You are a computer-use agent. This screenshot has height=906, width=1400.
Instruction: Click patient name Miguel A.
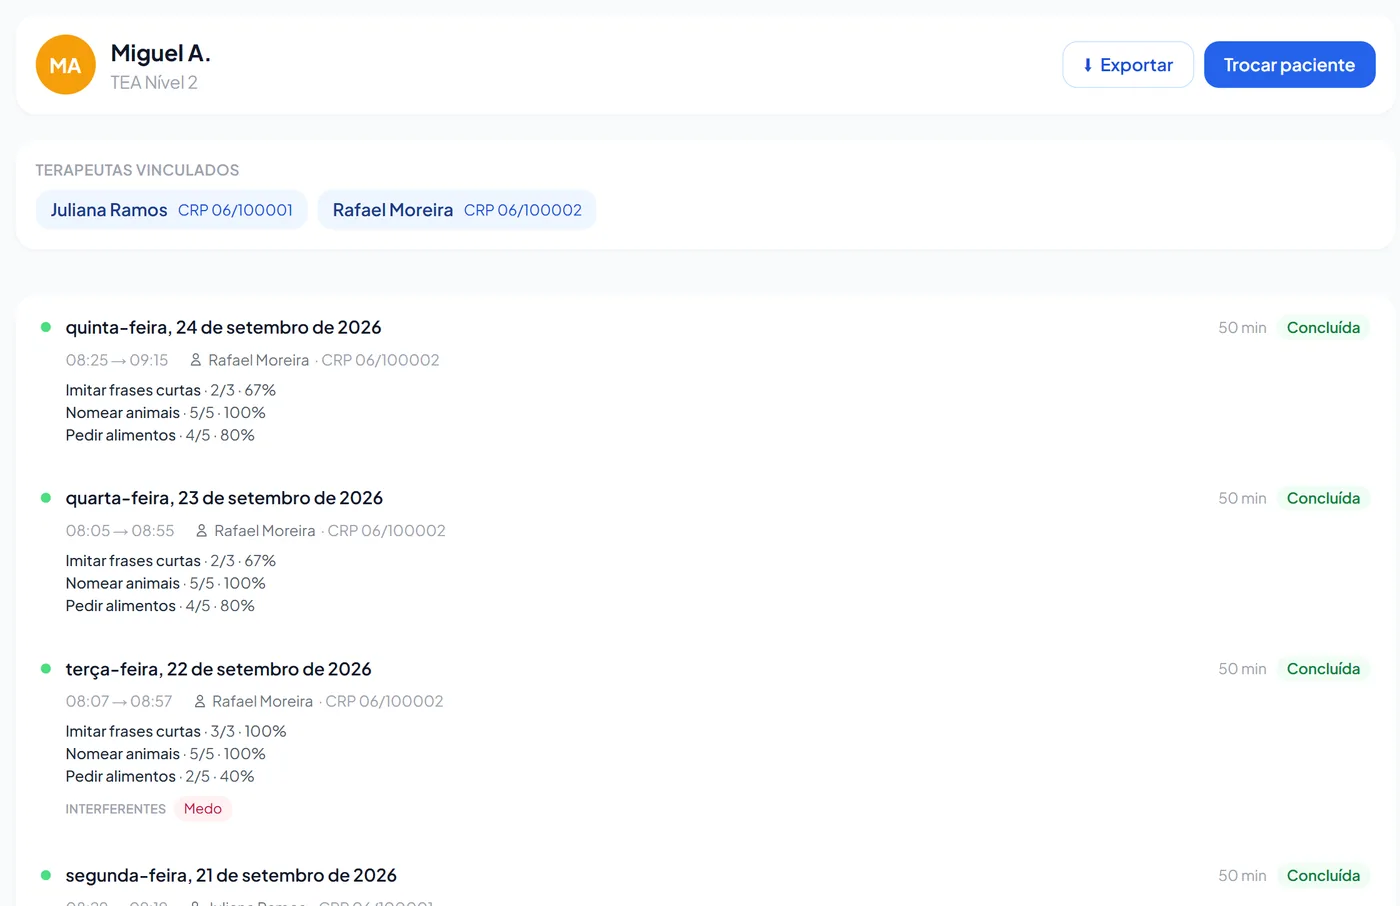tap(161, 53)
